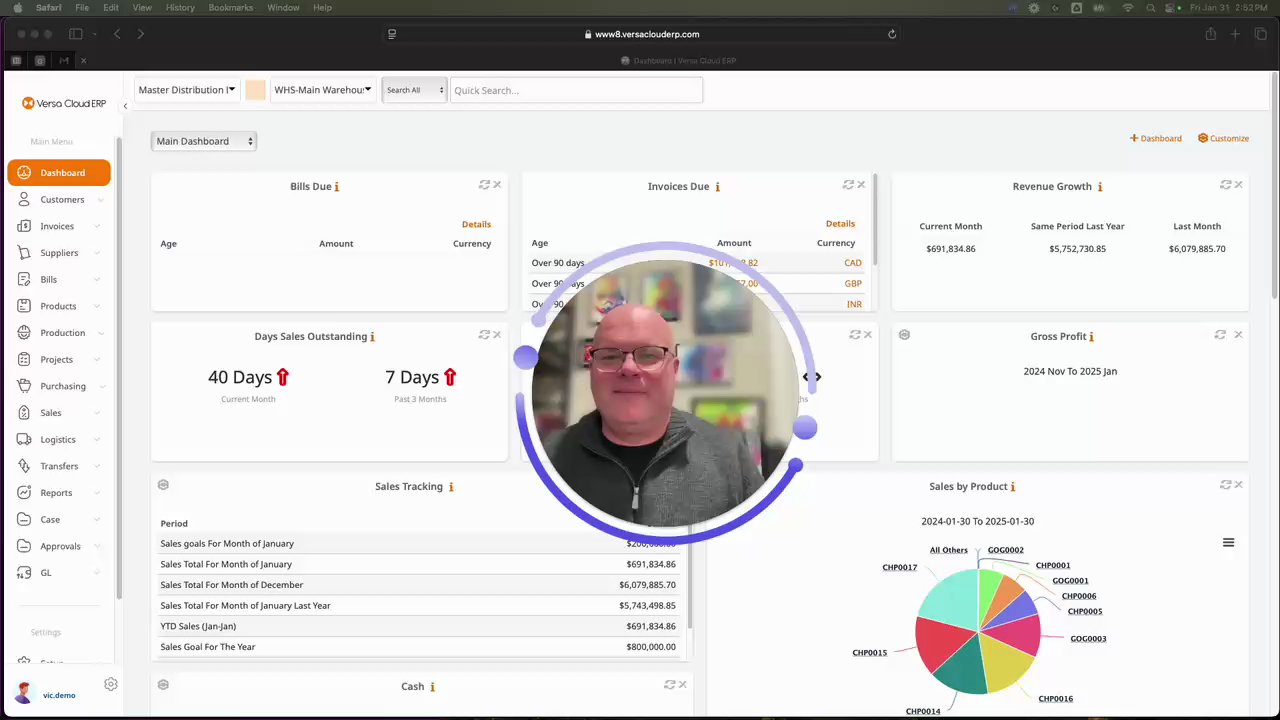Viewport: 1280px width, 720px height.
Task: Click the add Dashboard link
Action: 1156,138
